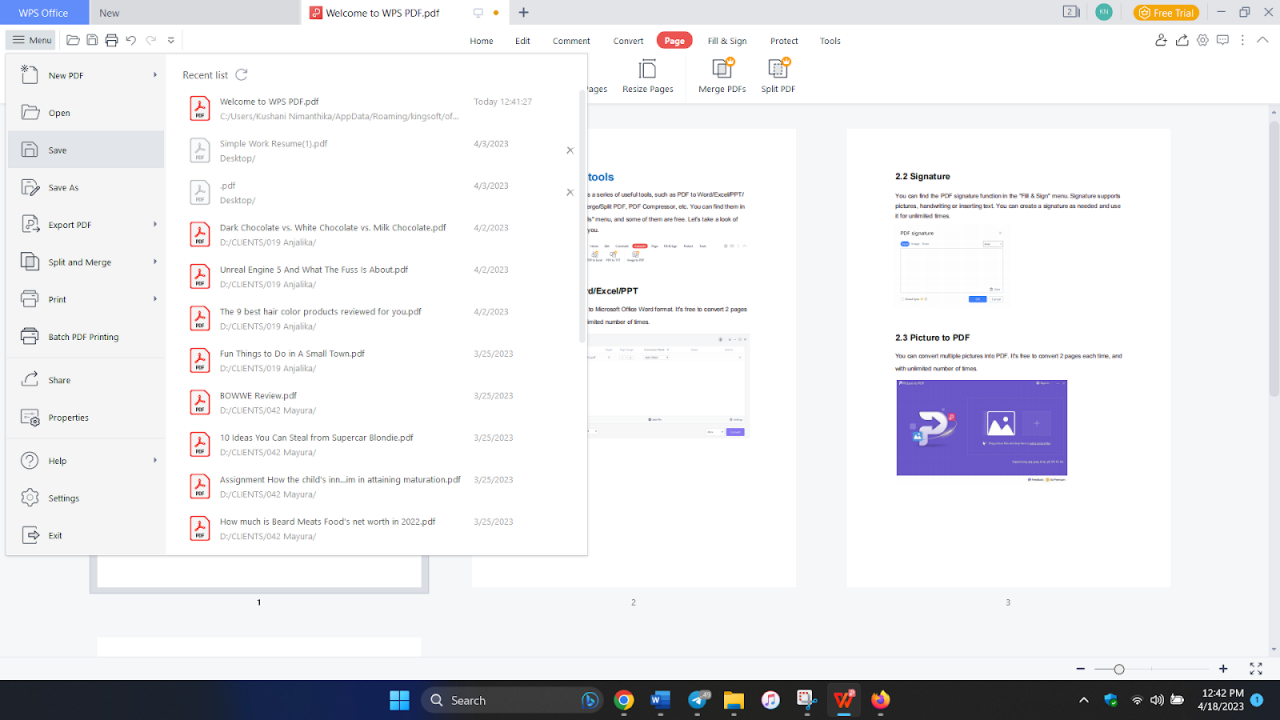Refresh the Recent list
Screen dimensions: 1280x720
(x=240, y=74)
